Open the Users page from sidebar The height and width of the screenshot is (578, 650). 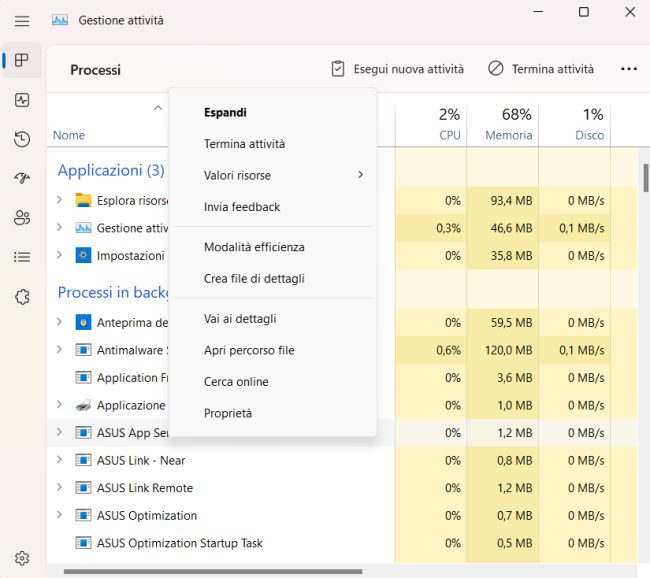point(22,217)
